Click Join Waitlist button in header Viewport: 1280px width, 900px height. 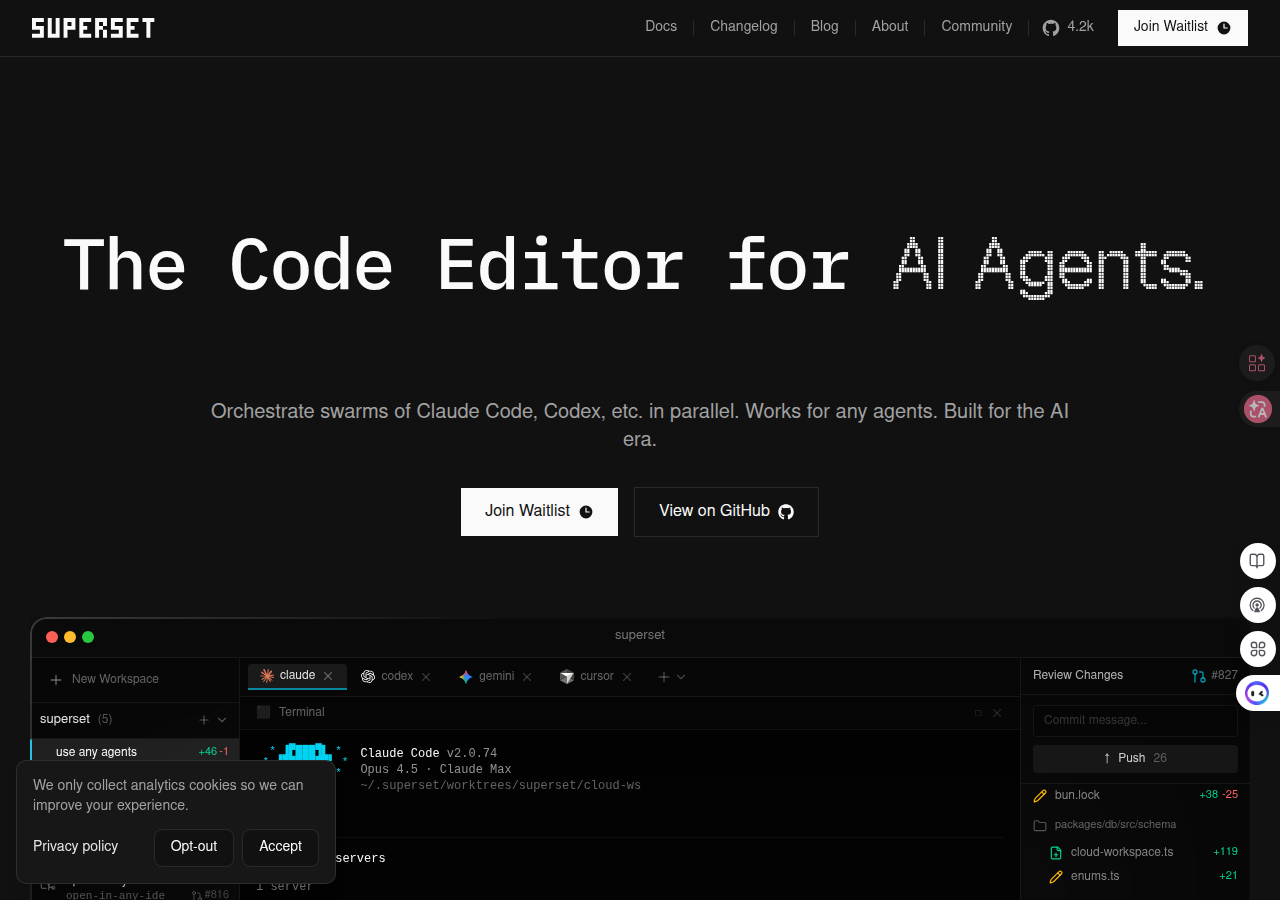pos(1183,28)
